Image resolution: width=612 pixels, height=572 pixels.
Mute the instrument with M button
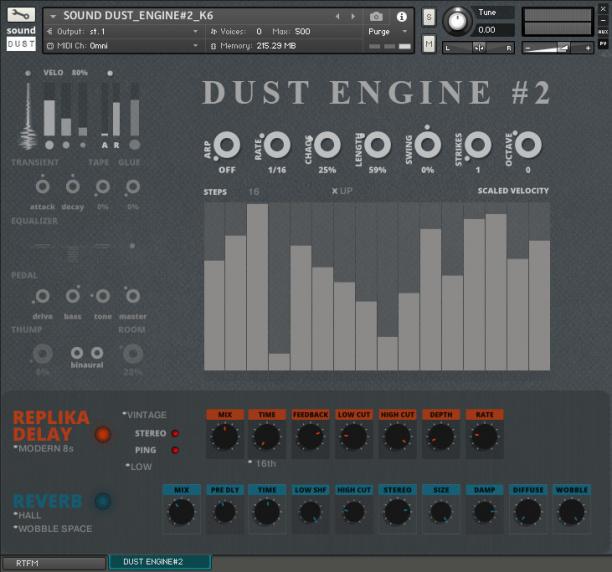pyautogui.click(x=429, y=44)
